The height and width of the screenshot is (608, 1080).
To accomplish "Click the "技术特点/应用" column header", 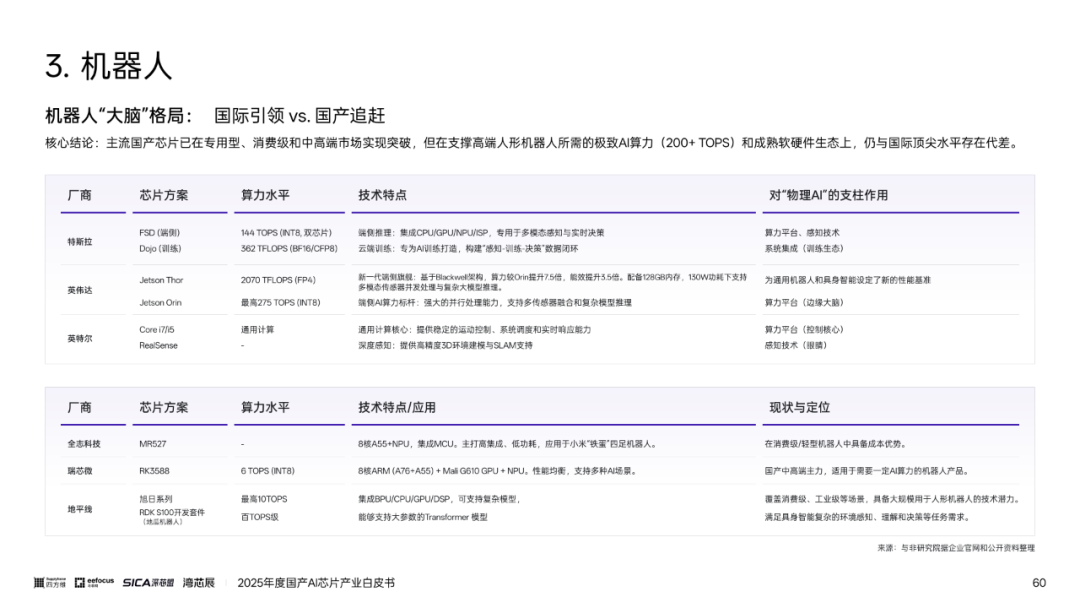I will click(x=397, y=407).
